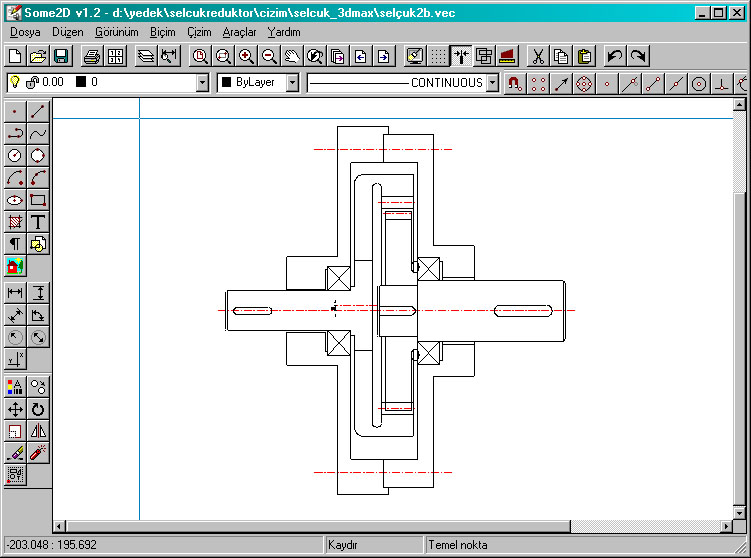Choose the Rectangle drawing tool
Image resolution: width=751 pixels, height=558 pixels.
pyautogui.click(x=38, y=199)
